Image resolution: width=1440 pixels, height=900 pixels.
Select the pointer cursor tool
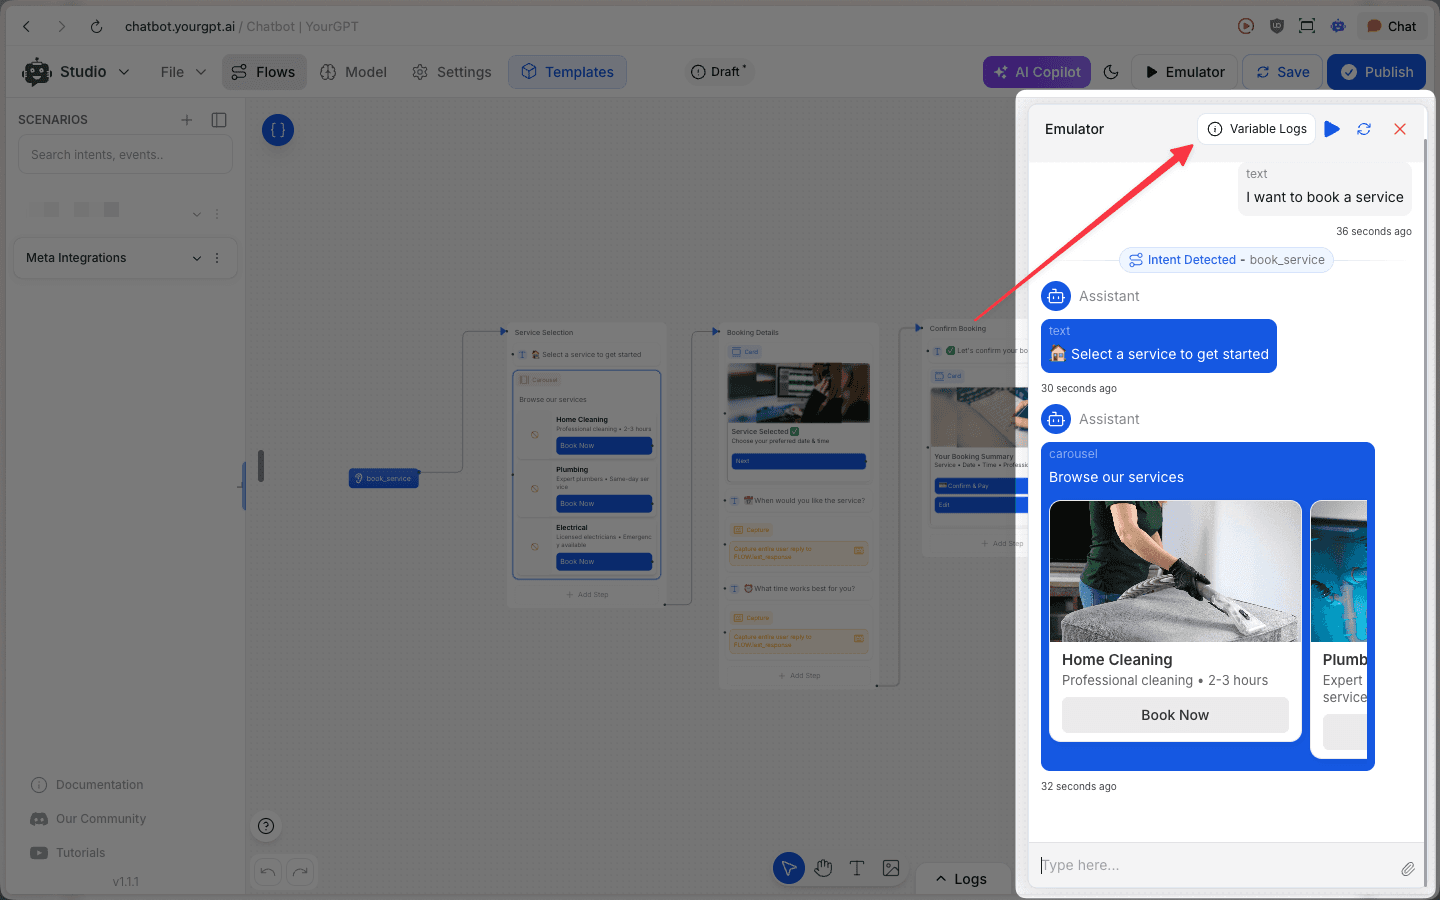pyautogui.click(x=788, y=868)
